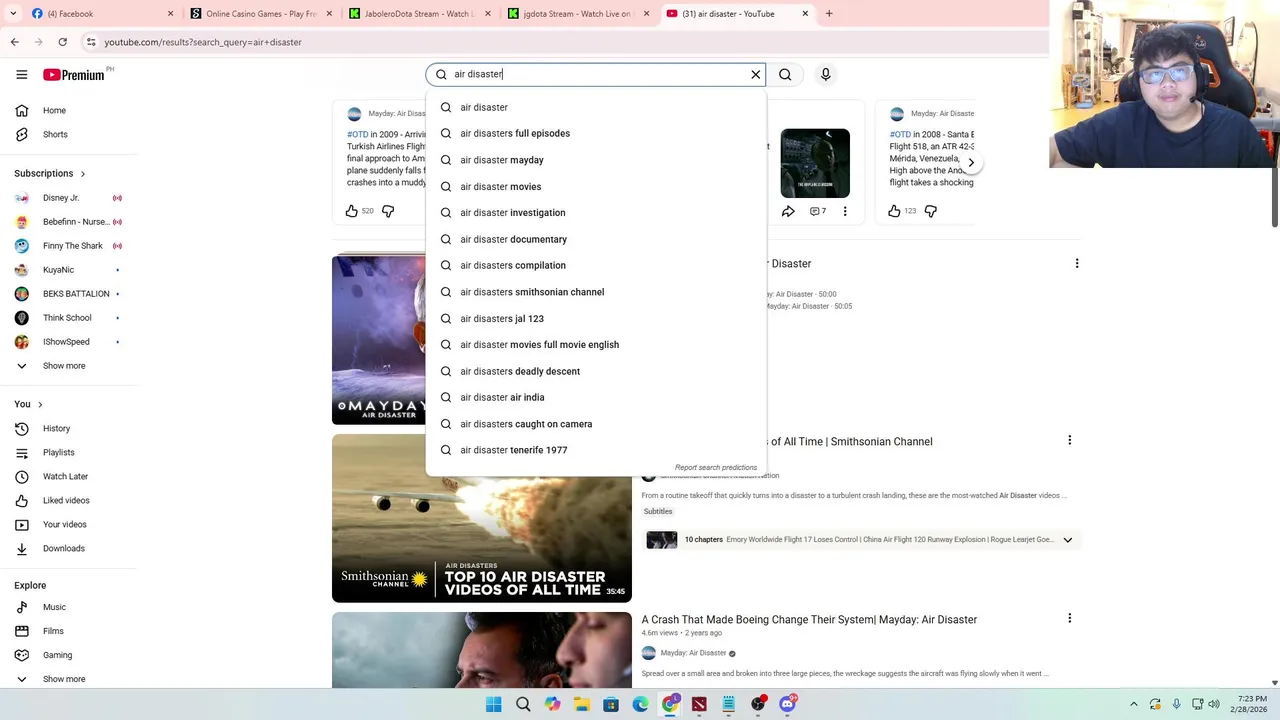The height and width of the screenshot is (720, 1280).
Task: Open options for Boeing crash video
Action: 1069,618
